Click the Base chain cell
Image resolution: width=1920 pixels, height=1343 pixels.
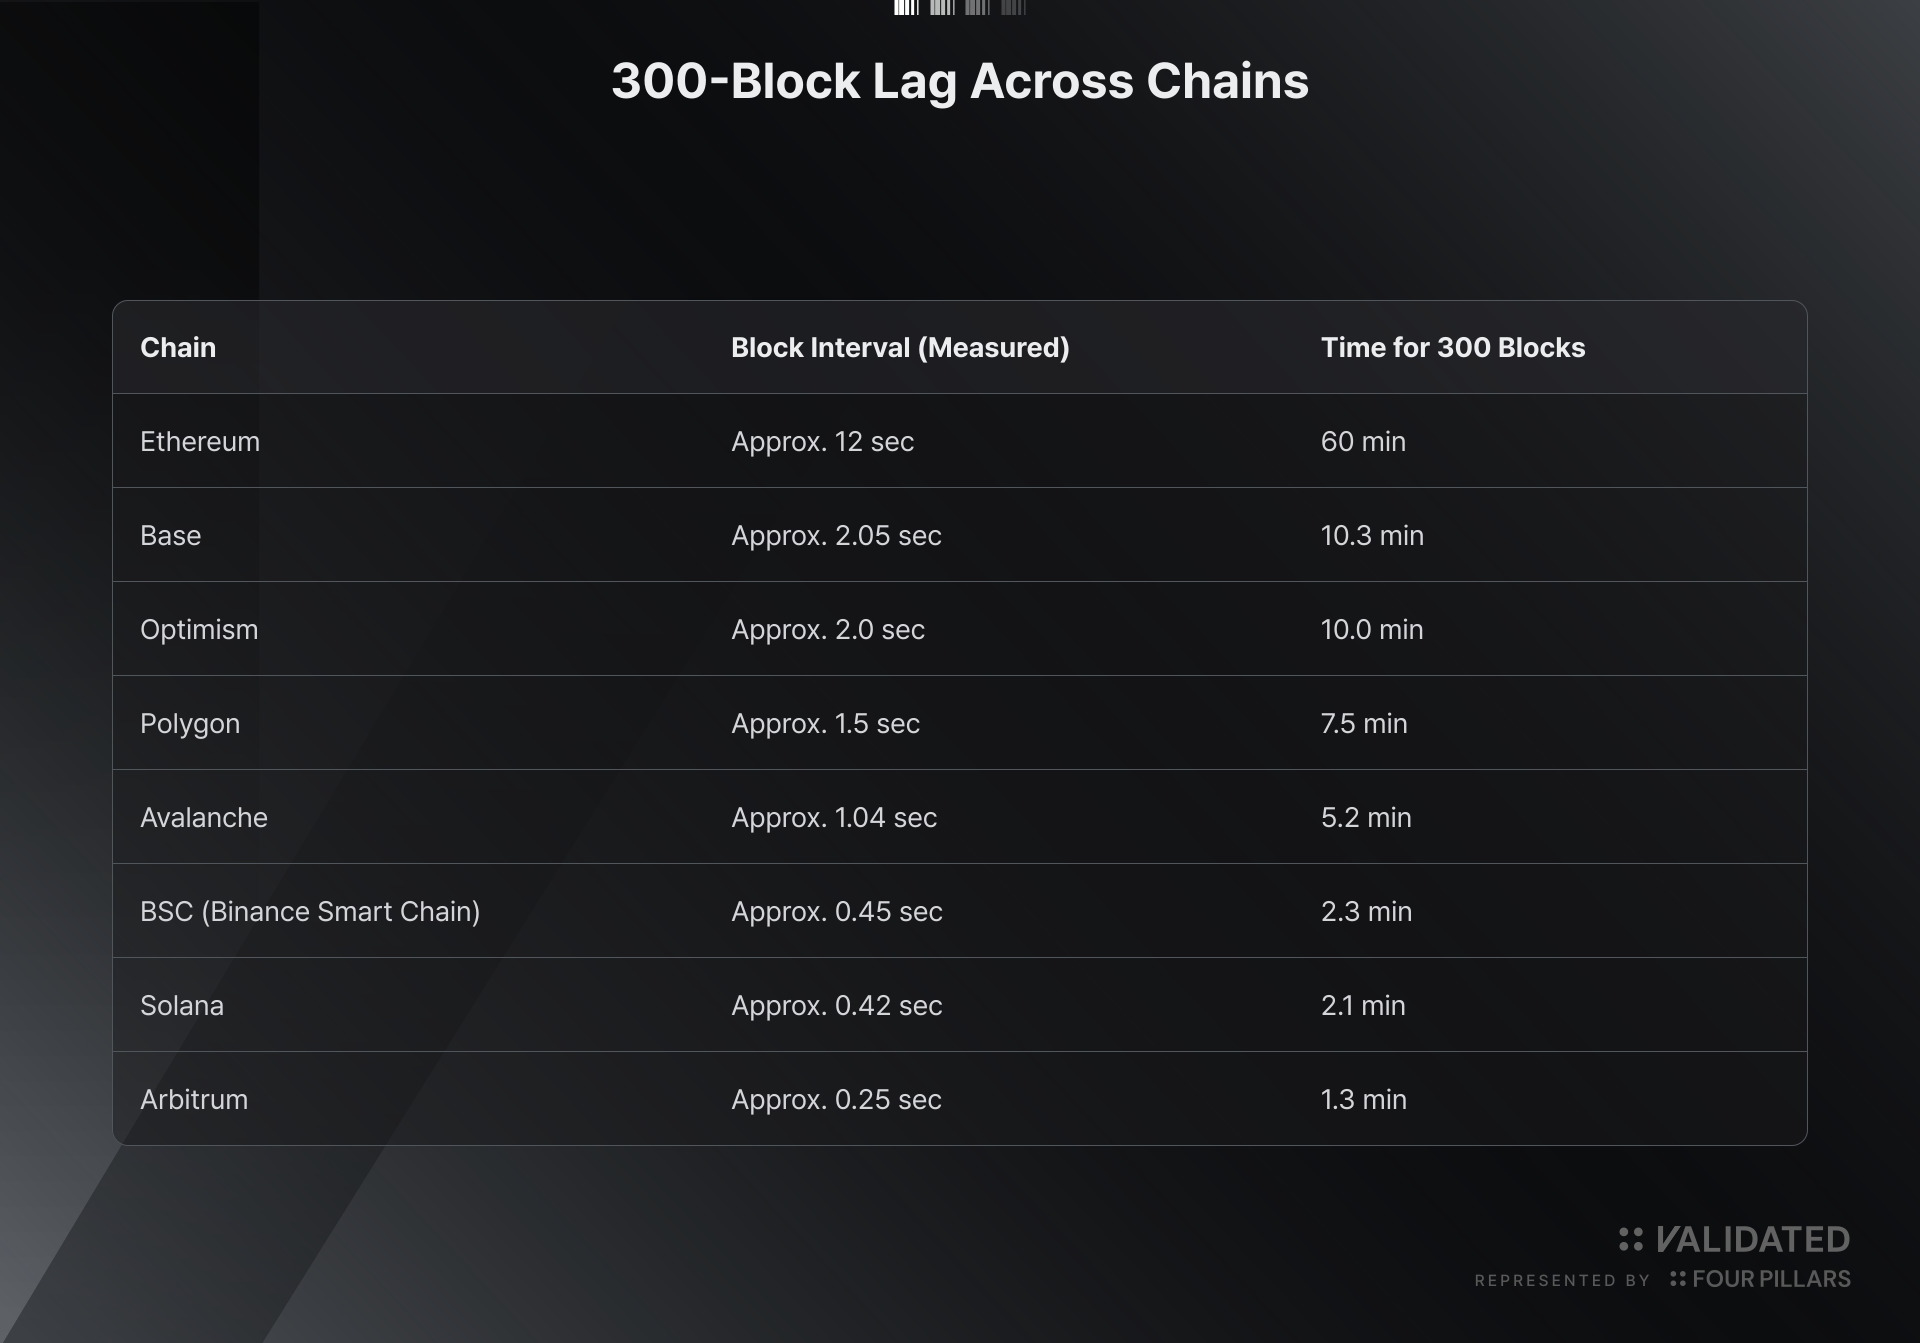coord(171,535)
